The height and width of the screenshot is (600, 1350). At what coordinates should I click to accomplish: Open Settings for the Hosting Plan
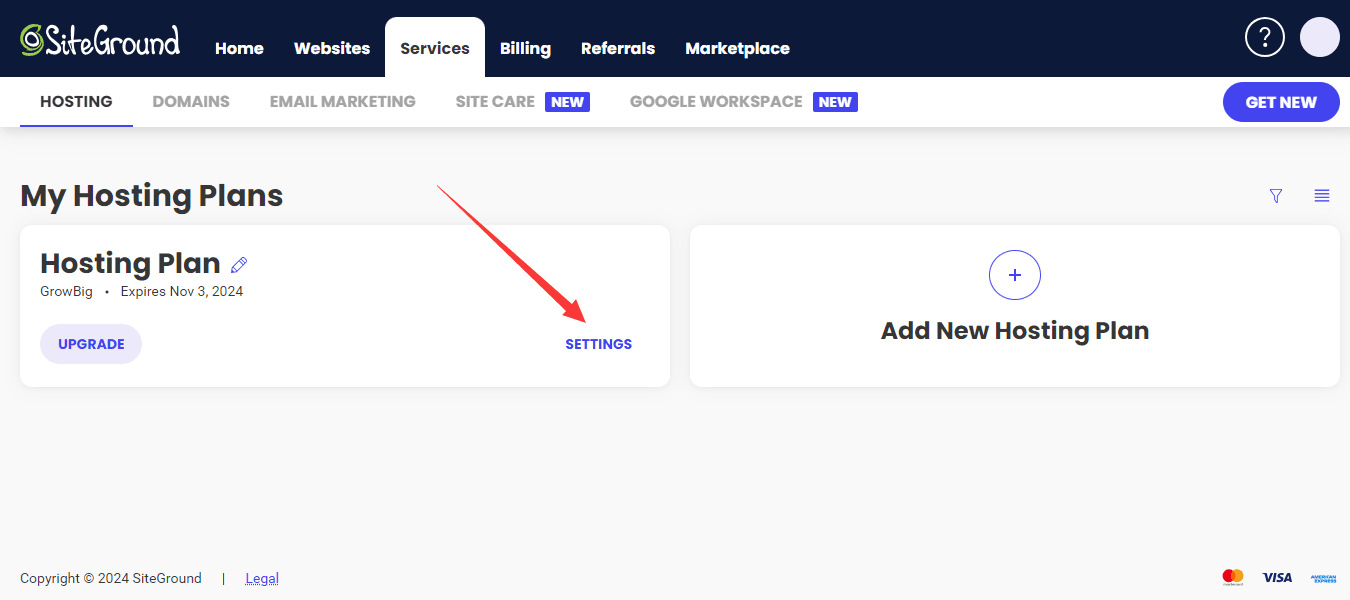(598, 344)
